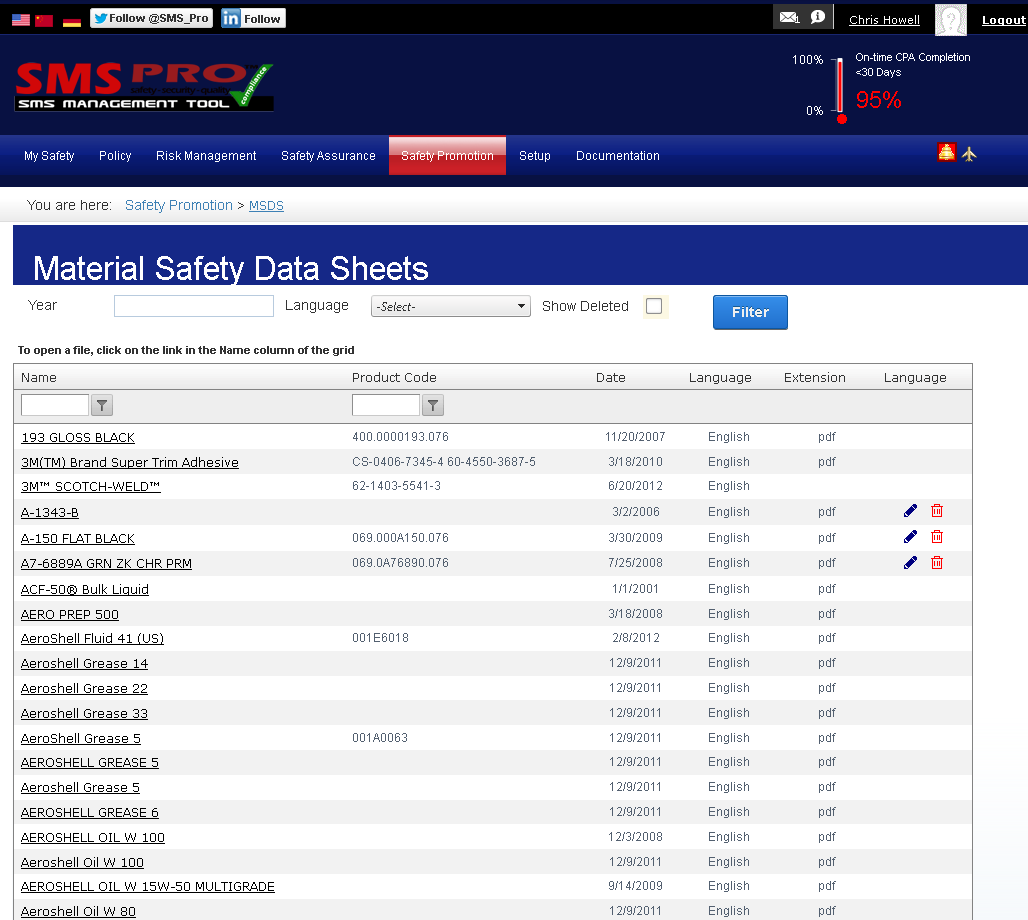Delete the A7-6889A GRN ZK CHR PRM record
Image resolution: width=1028 pixels, height=920 pixels.
point(937,562)
